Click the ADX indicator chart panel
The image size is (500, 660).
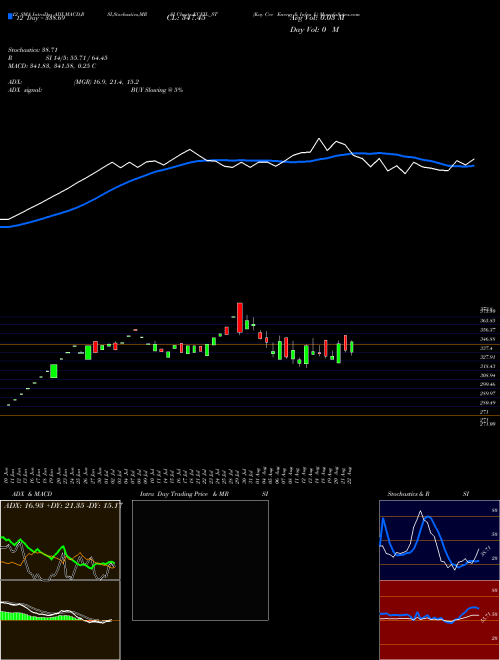click(60, 540)
